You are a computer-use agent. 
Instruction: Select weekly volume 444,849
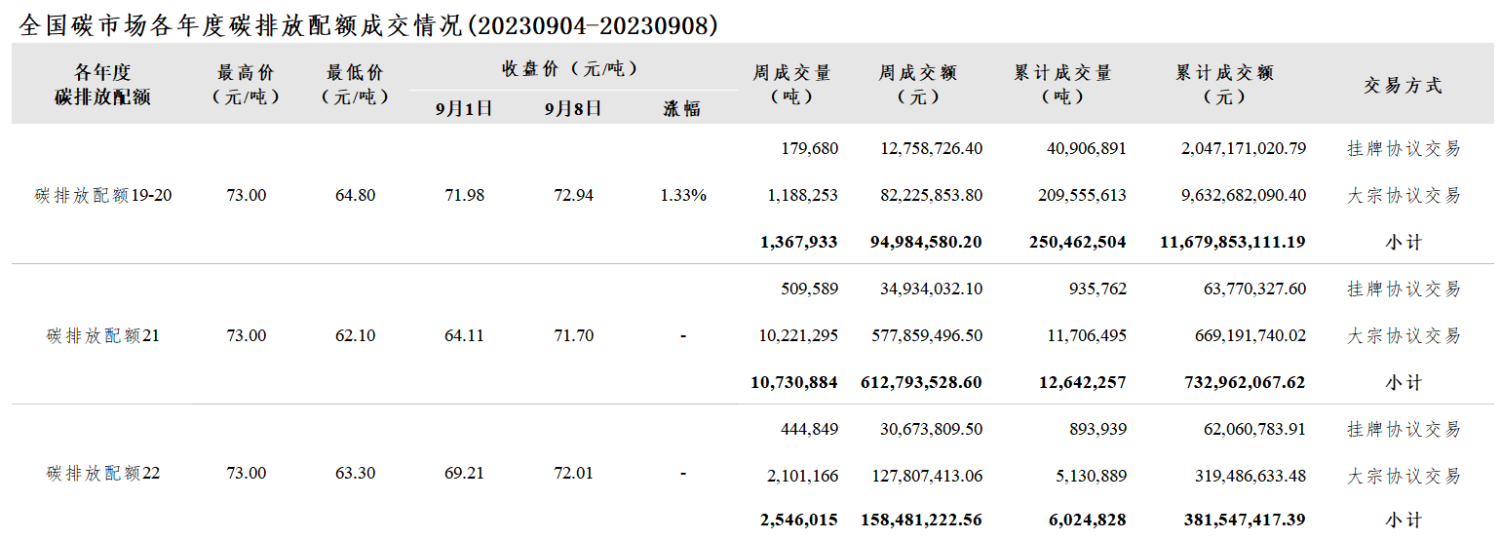[809, 429]
